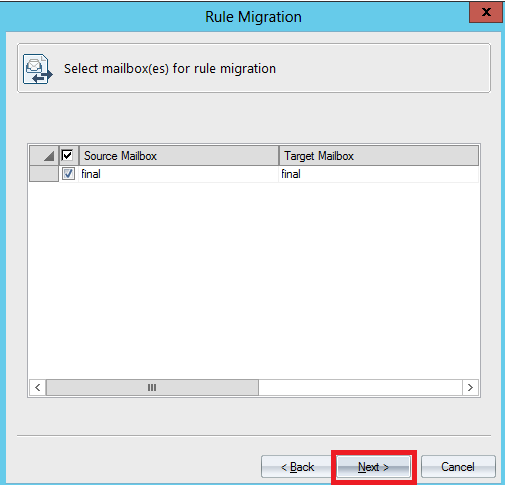
Task: Click the row selector for 'final'
Action: pos(44,174)
